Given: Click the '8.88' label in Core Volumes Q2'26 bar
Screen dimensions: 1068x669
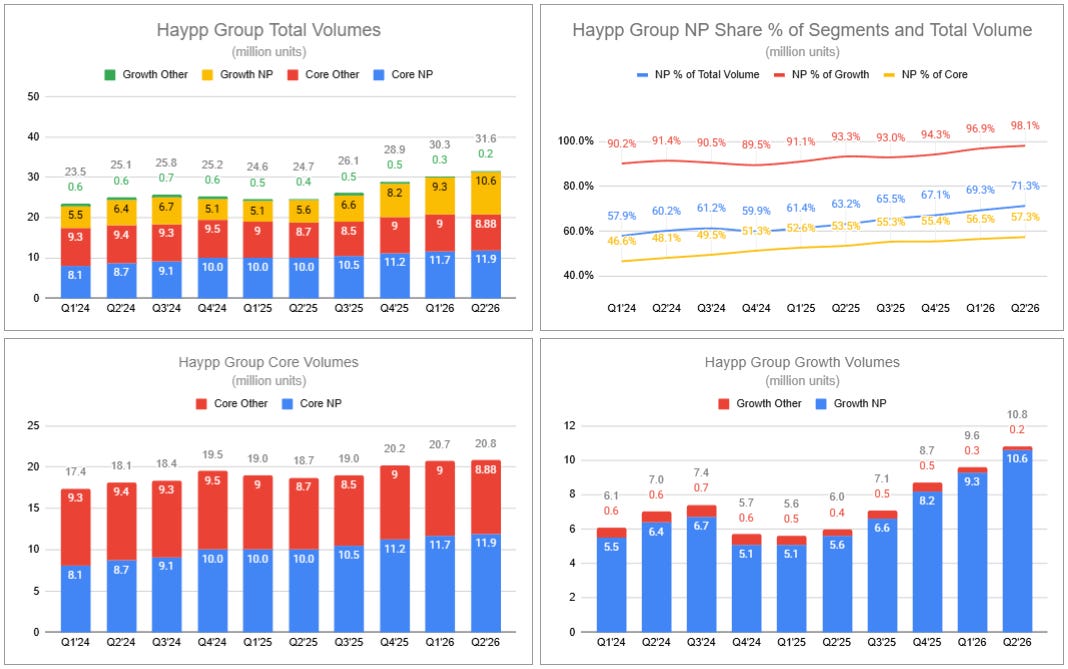Looking at the screenshot, I should pyautogui.click(x=486, y=470).
